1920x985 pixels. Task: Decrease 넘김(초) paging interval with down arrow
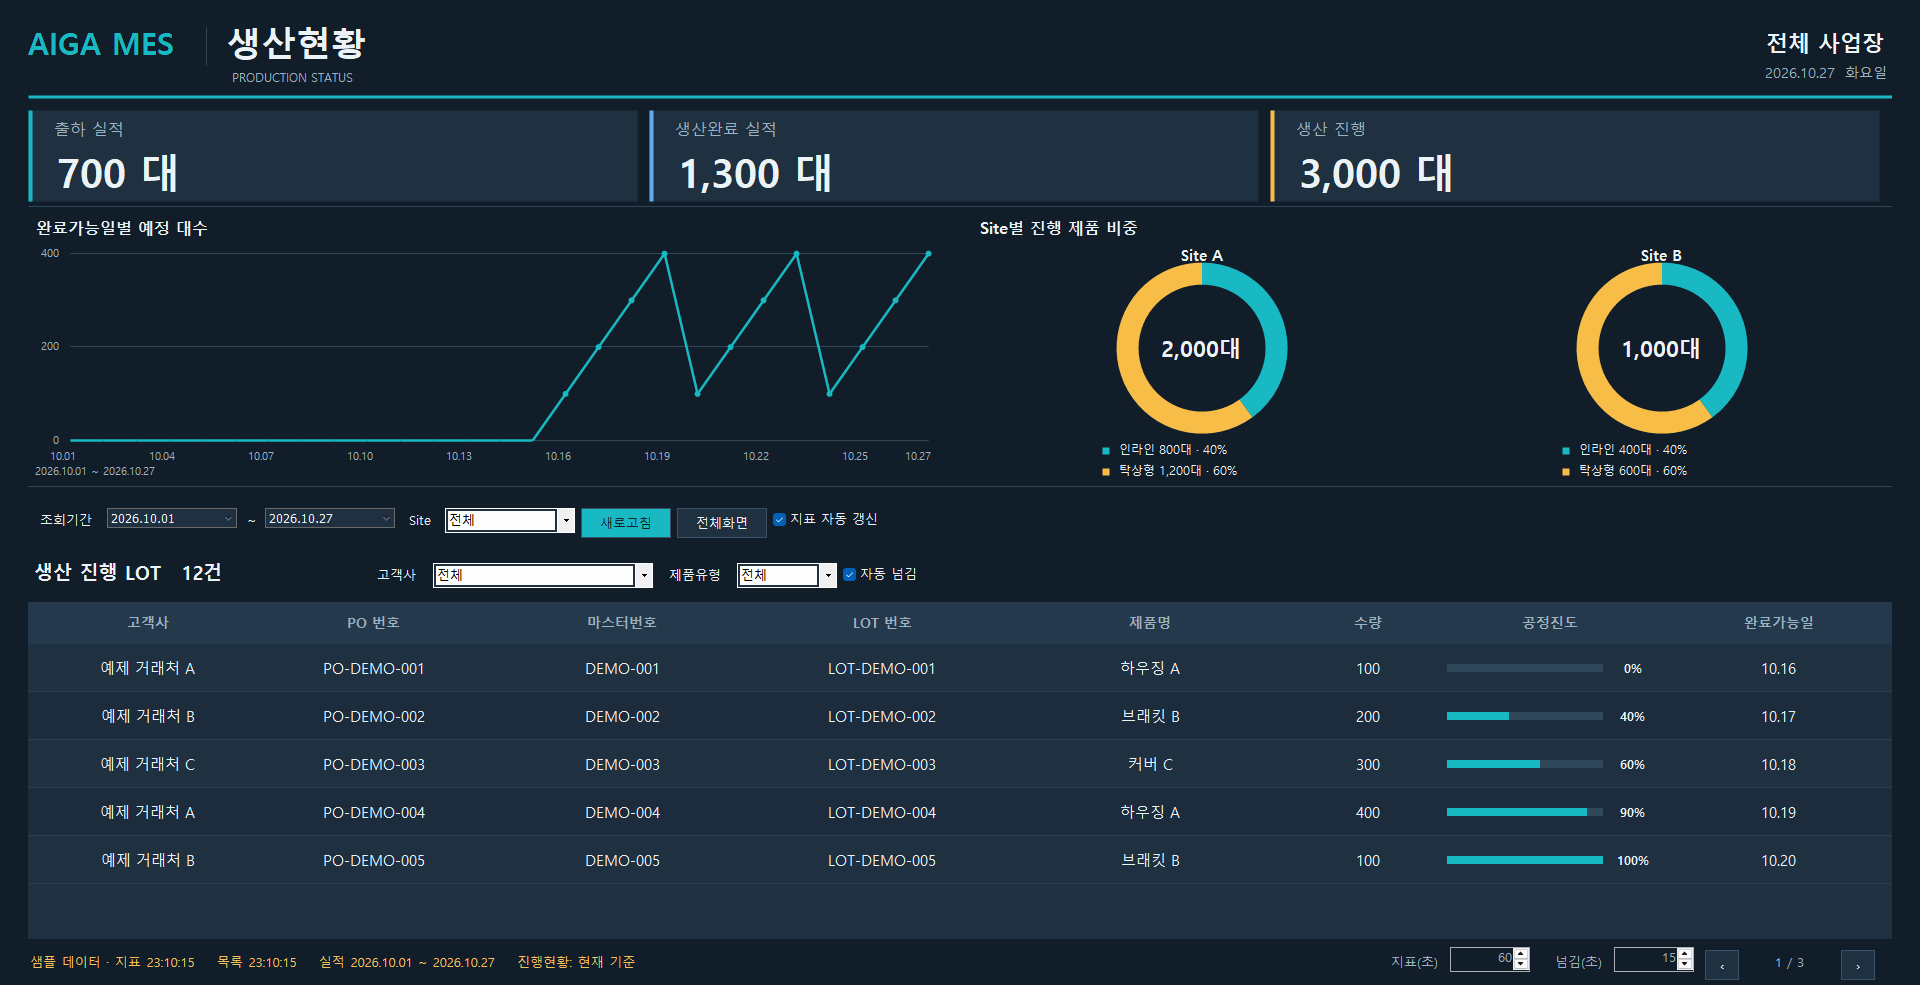click(1685, 965)
